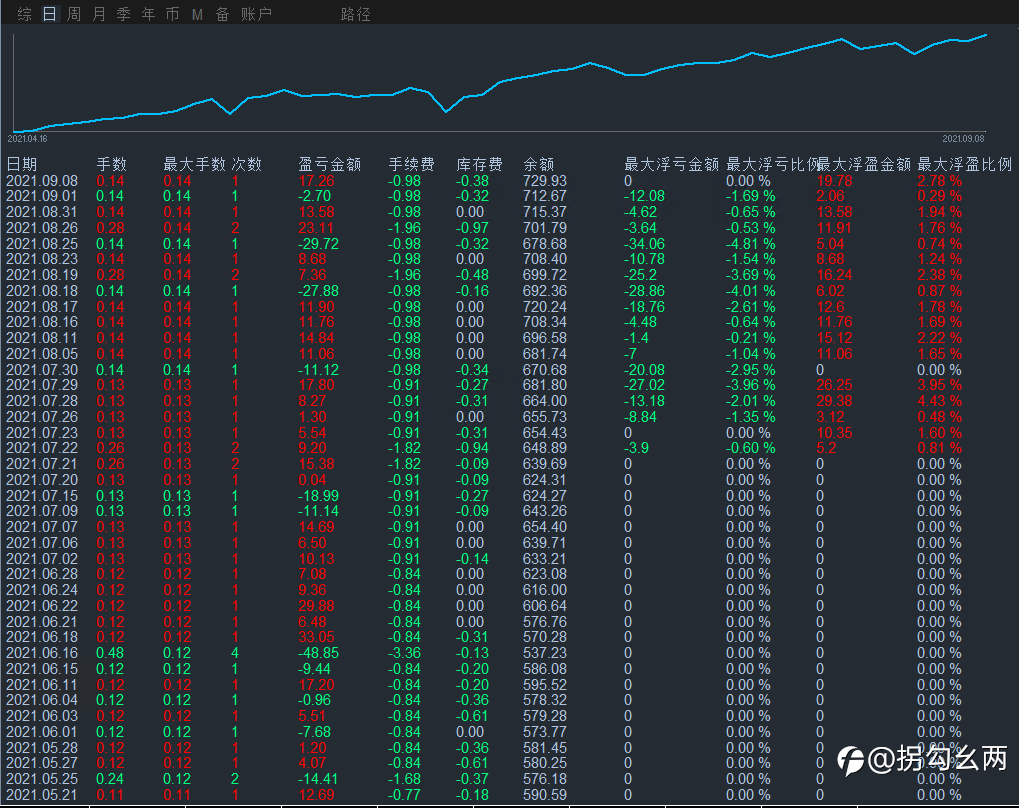This screenshot has height=808, width=1019.
Task: Select the 2021.07.30 date row
Action: (x=42, y=369)
